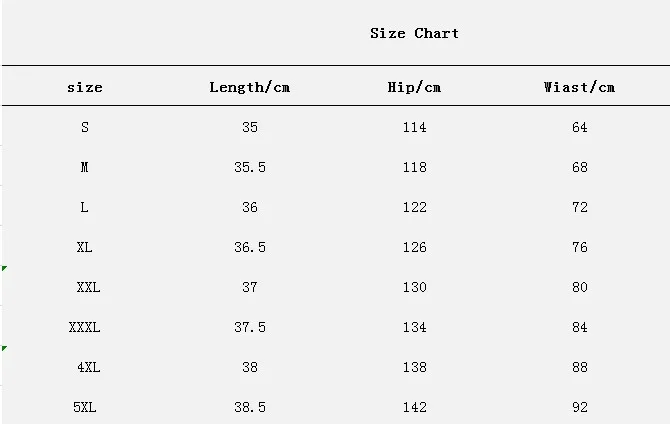
Task: Select waist value 80 cell
Action: (579, 287)
